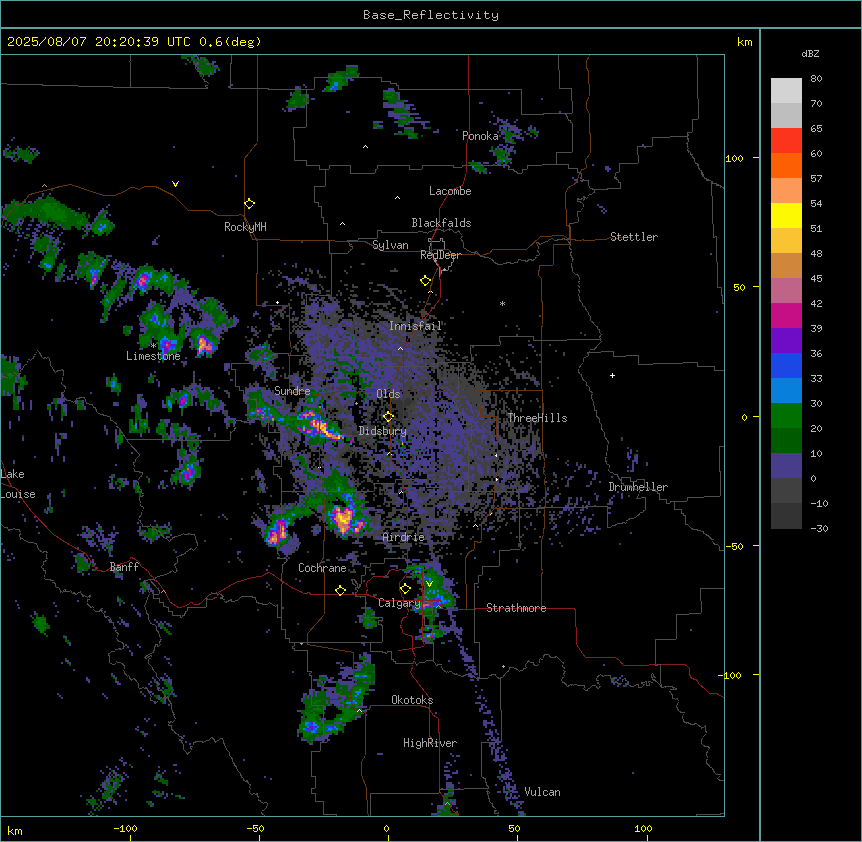Screen dimensions: 862x842
Task: Click the Limestone label
Action: click(x=153, y=356)
